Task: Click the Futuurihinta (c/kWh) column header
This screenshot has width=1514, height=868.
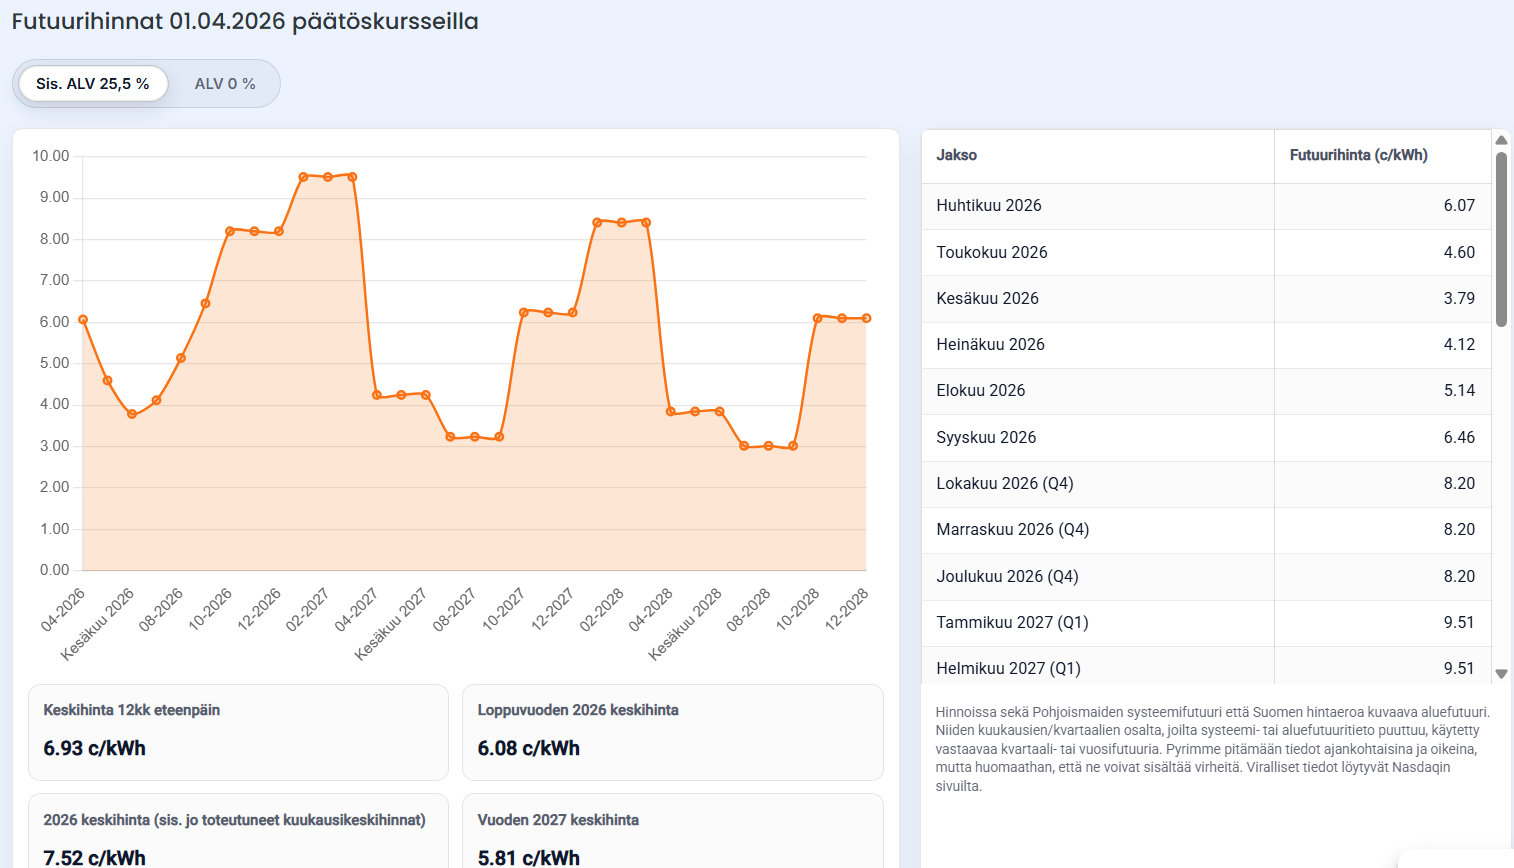Action: 1358,155
